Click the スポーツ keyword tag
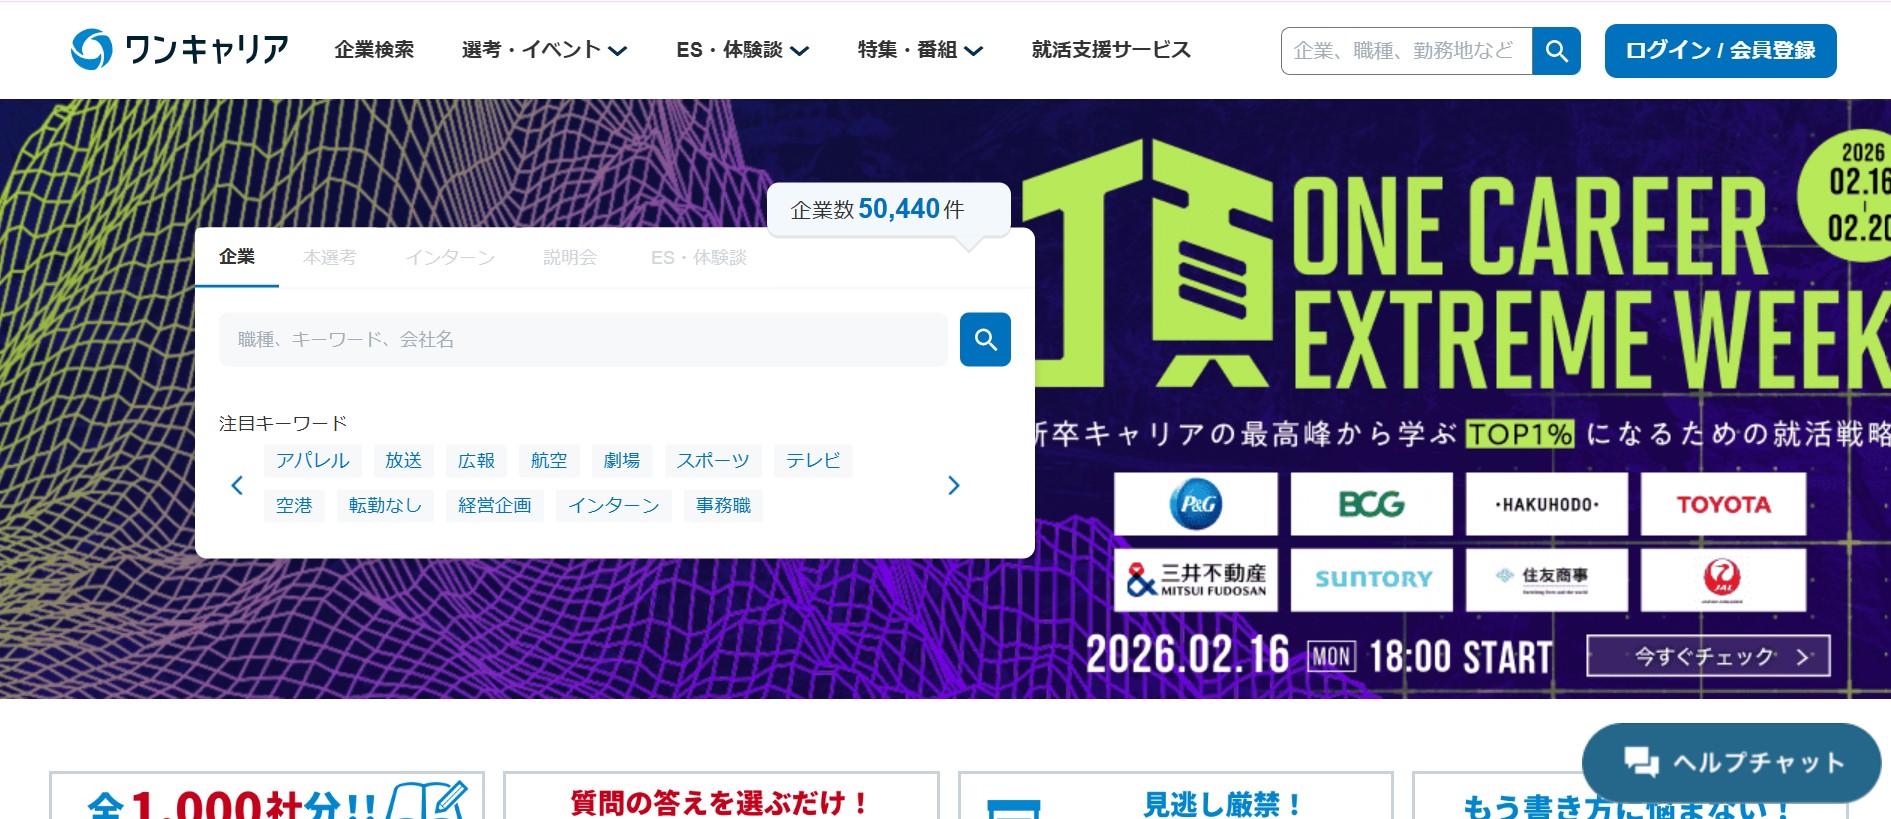Image resolution: width=1891 pixels, height=819 pixels. click(713, 461)
